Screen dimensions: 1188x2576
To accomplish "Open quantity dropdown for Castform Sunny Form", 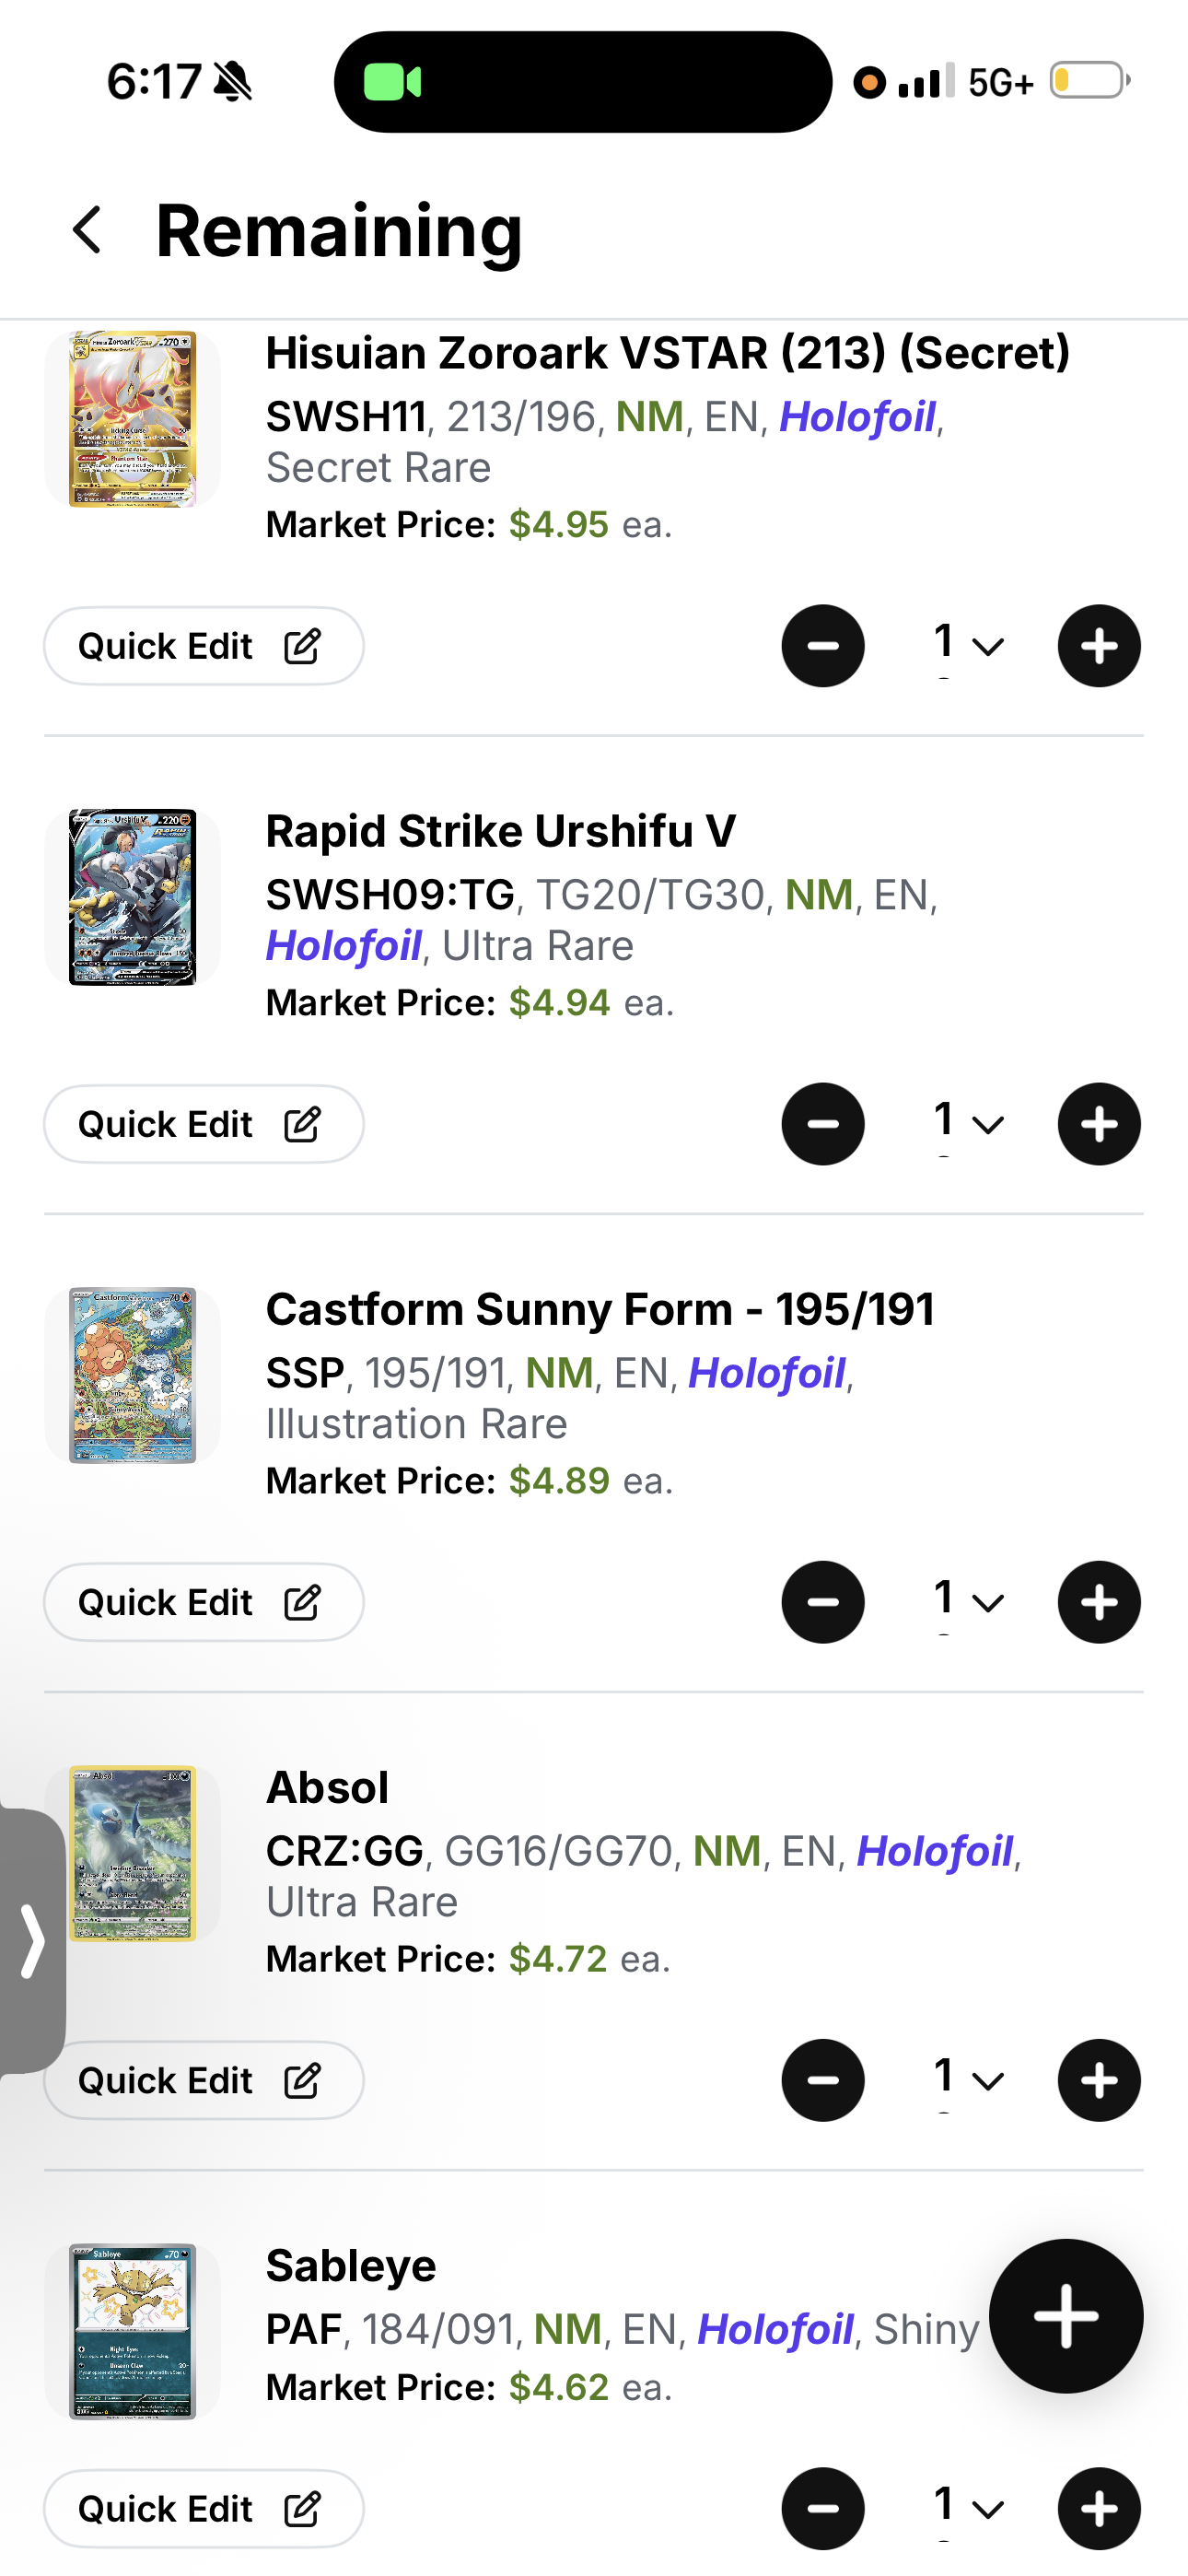I will click(x=967, y=1601).
